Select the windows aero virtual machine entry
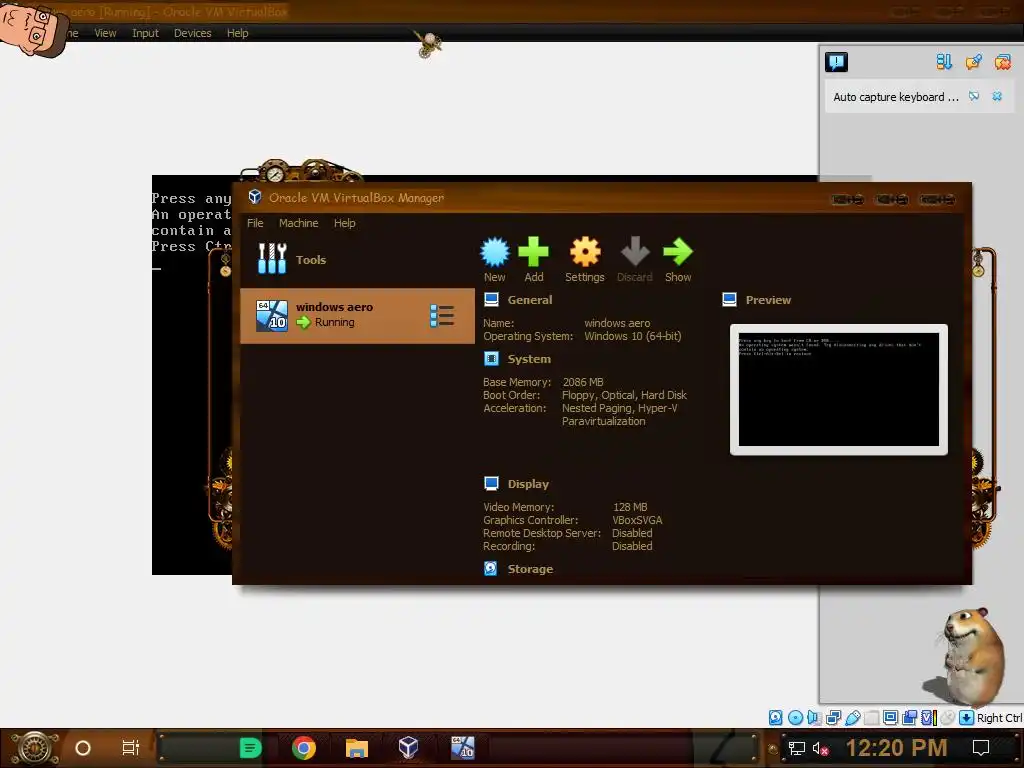The height and width of the screenshot is (768, 1024). [x=357, y=315]
